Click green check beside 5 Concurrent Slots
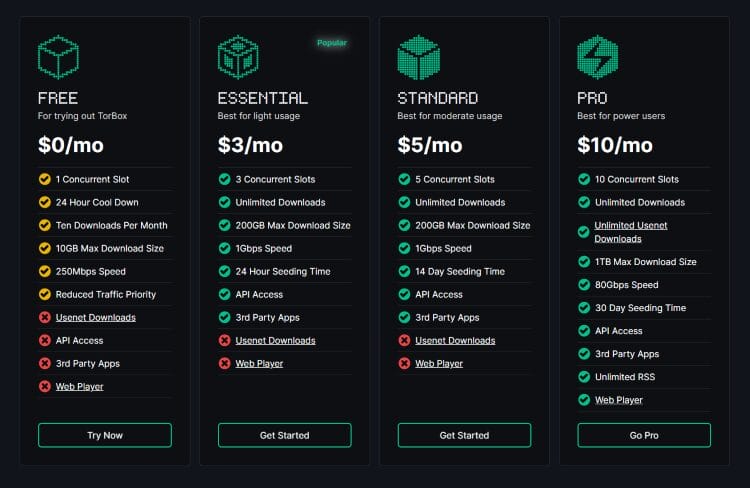Image resolution: width=750 pixels, height=488 pixels. pos(404,179)
